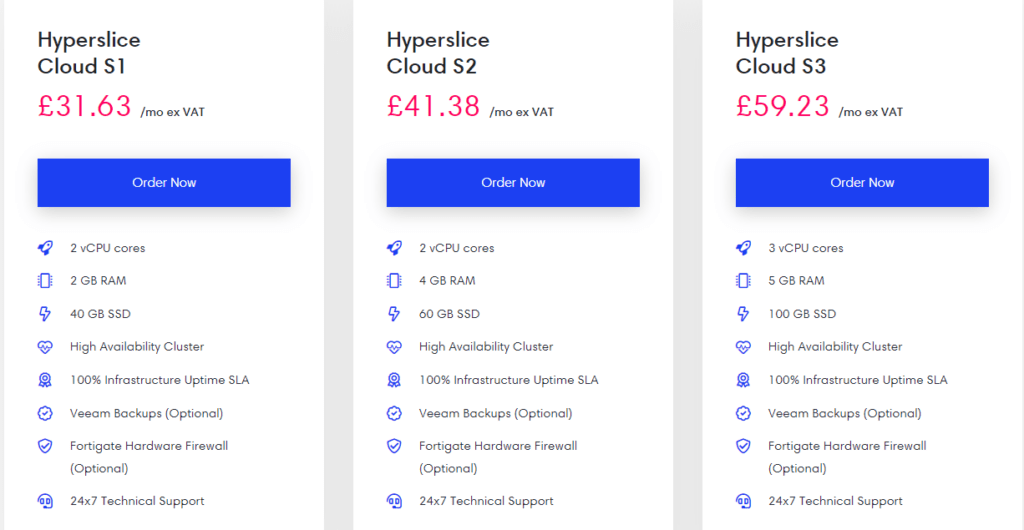Click verified badge icon for S3 Veeam Backups
1024x530 pixels.
(743, 413)
